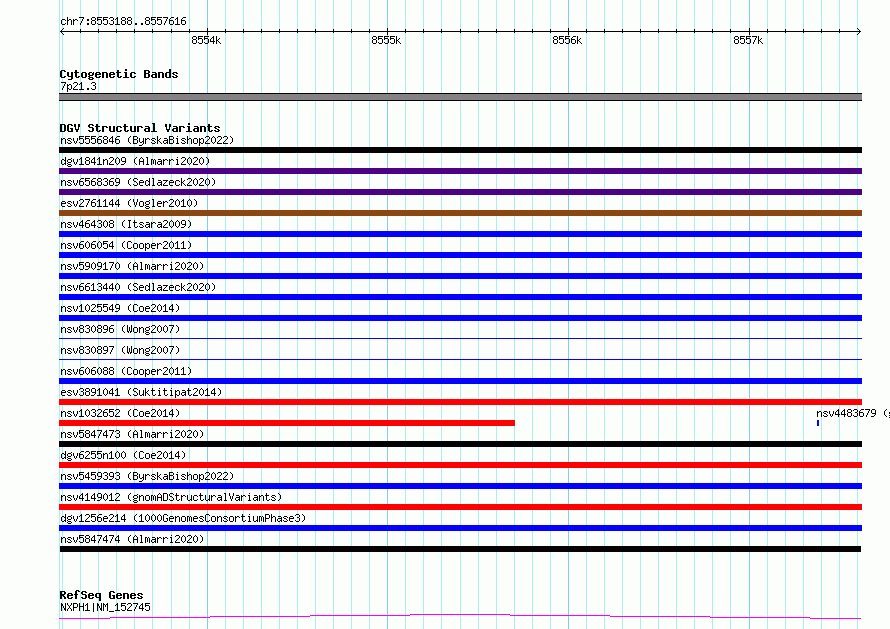Click the purple bar under dgv1841n209

pos(460,171)
